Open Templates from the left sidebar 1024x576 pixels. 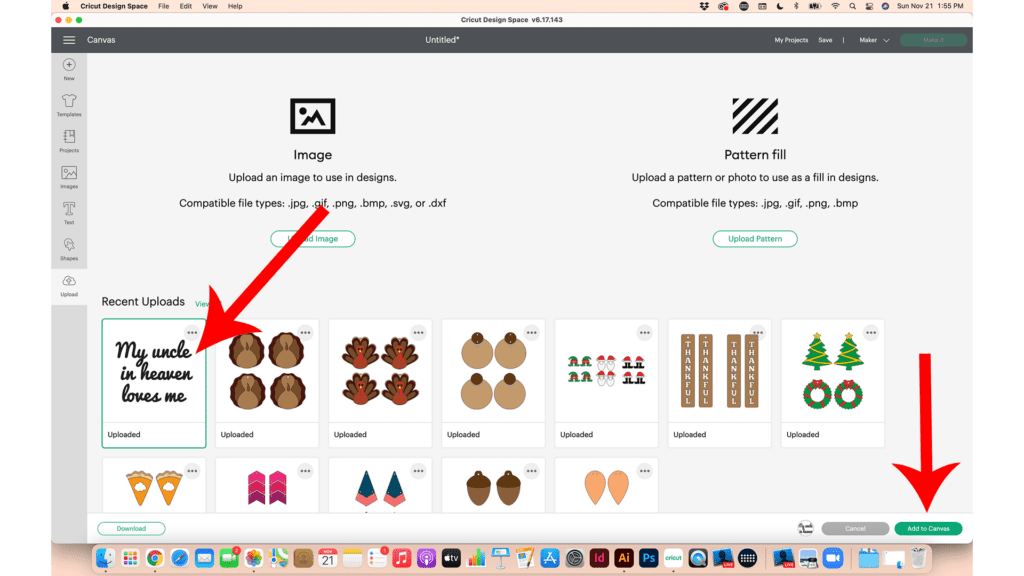click(x=69, y=104)
